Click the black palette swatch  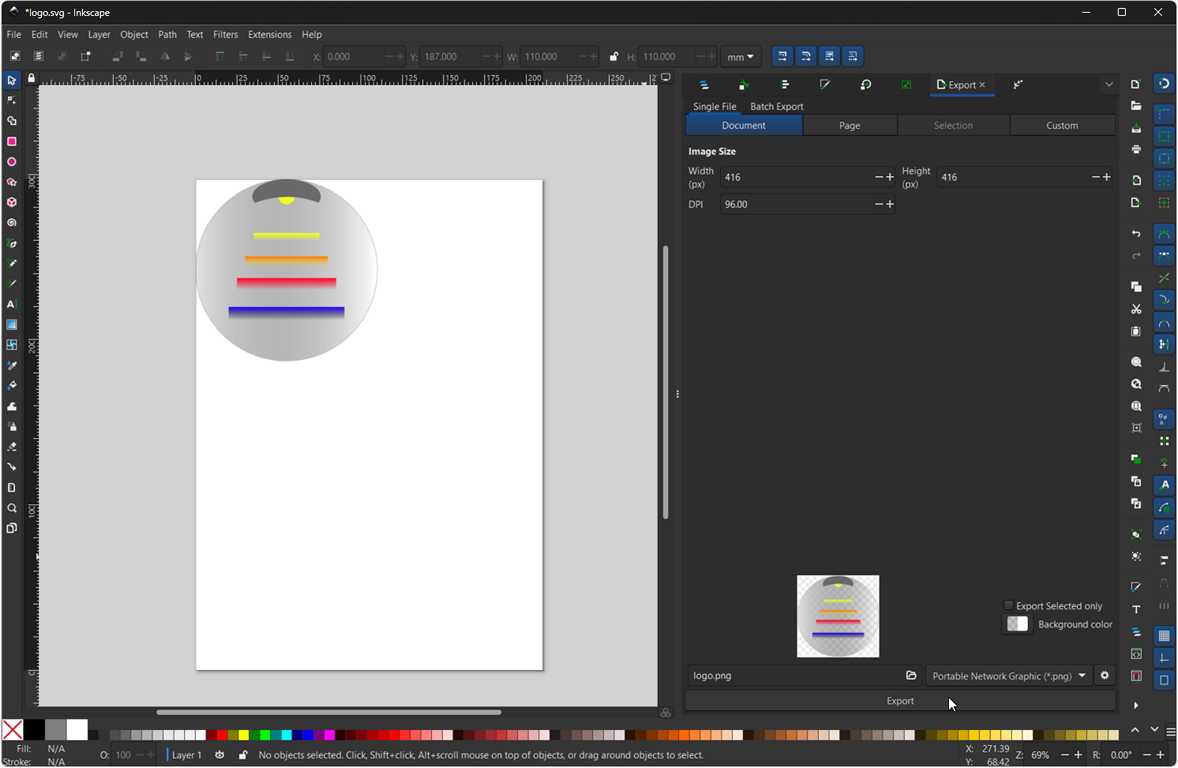(33, 730)
